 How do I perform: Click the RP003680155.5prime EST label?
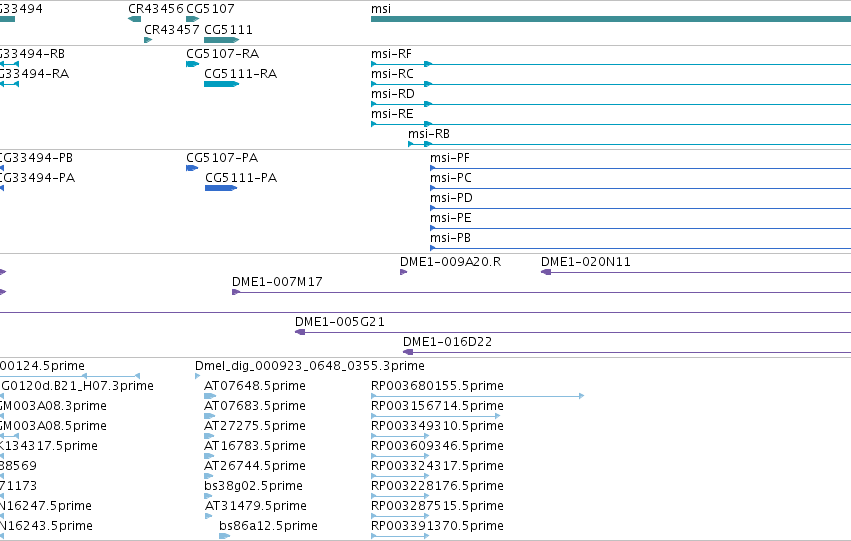pyautogui.click(x=437, y=386)
